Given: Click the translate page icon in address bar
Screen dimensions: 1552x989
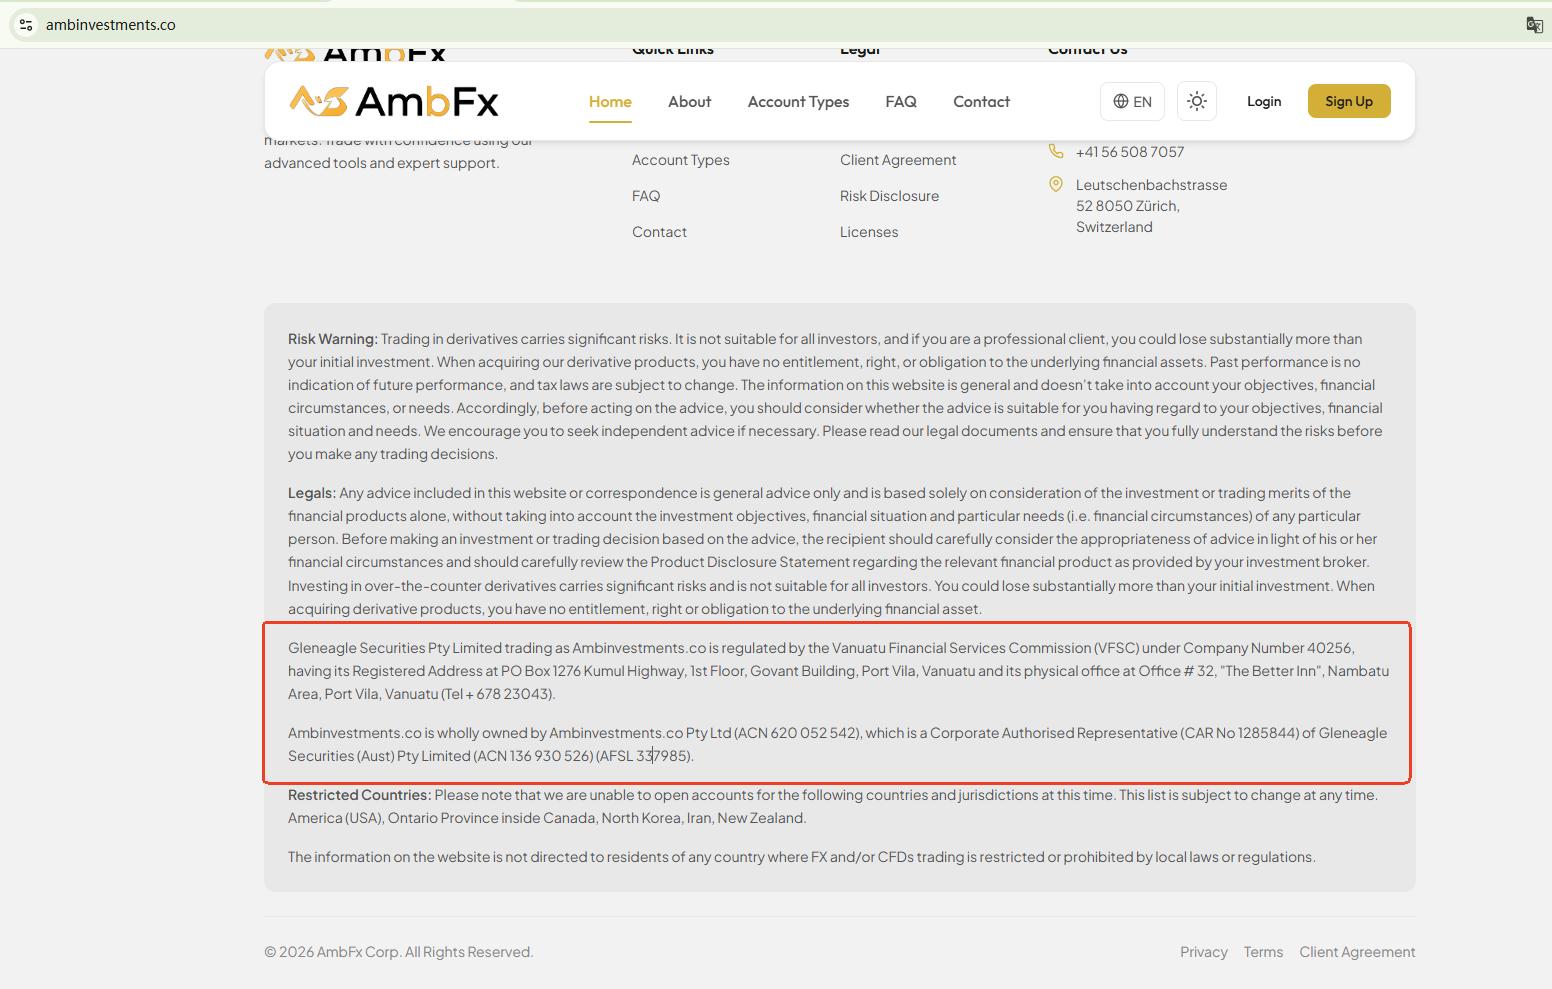Looking at the screenshot, I should tap(1534, 25).
